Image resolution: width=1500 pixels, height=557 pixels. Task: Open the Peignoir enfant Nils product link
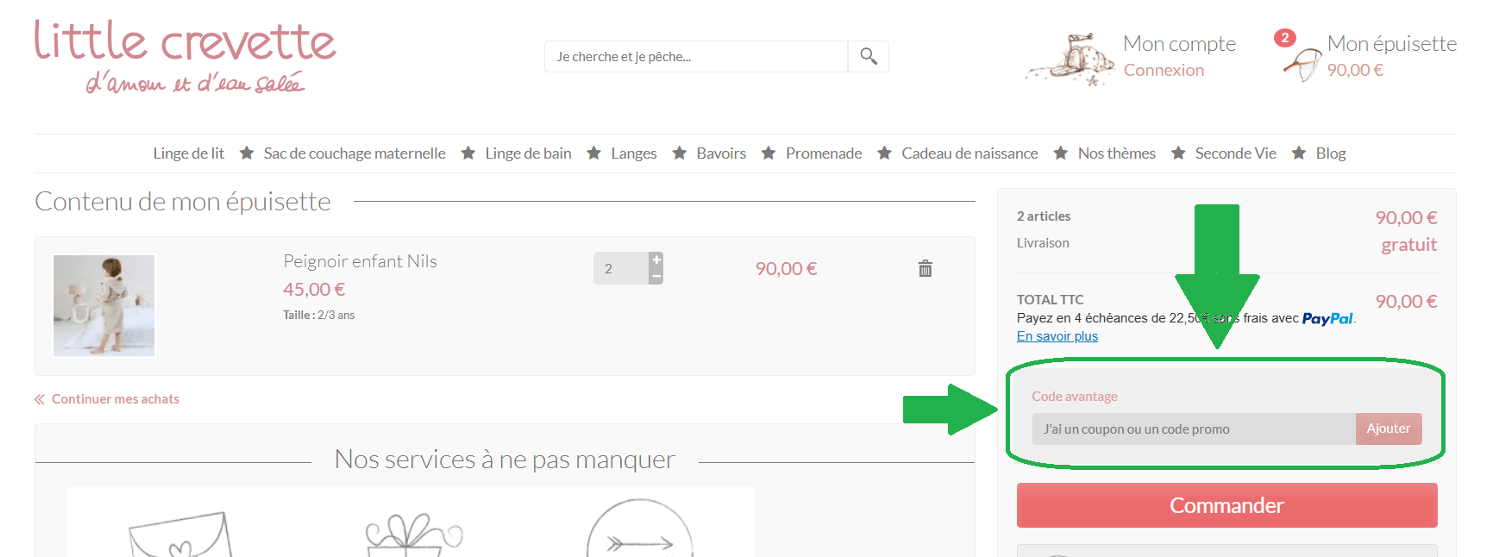(x=360, y=261)
